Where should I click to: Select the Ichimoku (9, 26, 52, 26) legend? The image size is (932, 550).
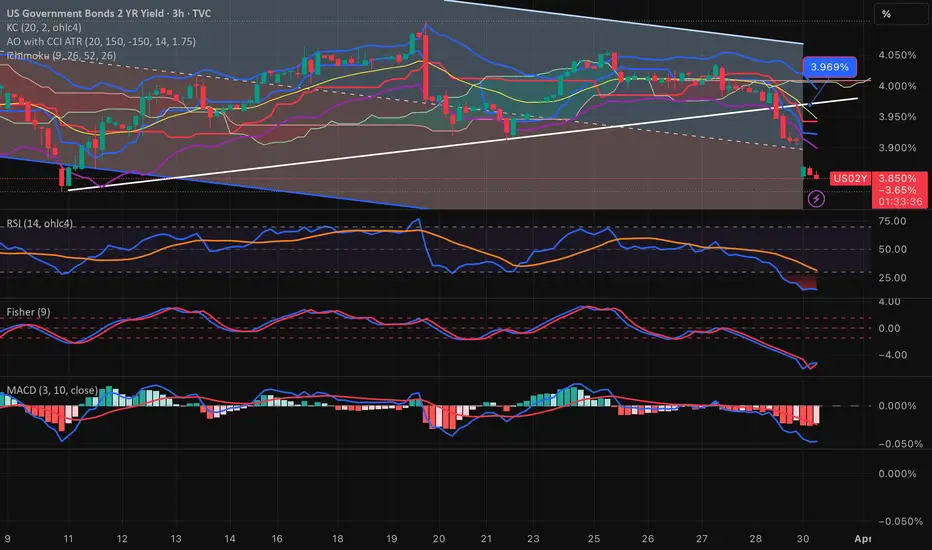61,56
